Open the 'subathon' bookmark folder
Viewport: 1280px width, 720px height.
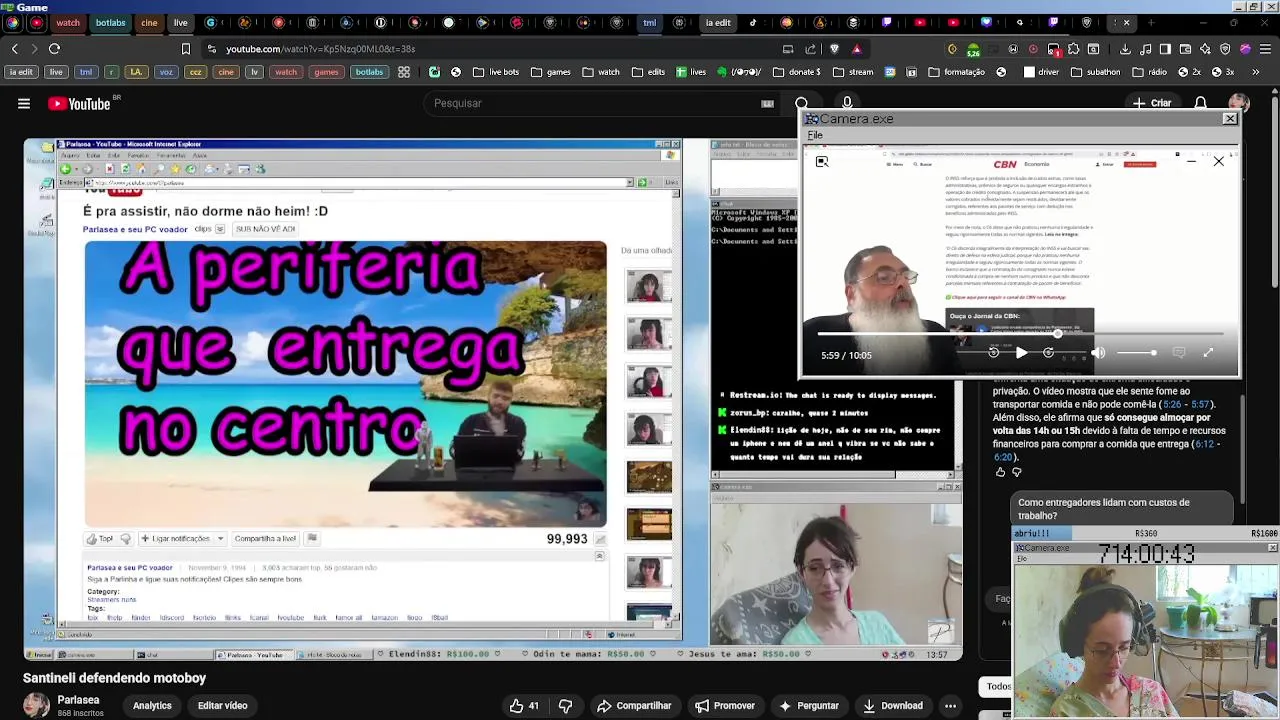point(1095,72)
